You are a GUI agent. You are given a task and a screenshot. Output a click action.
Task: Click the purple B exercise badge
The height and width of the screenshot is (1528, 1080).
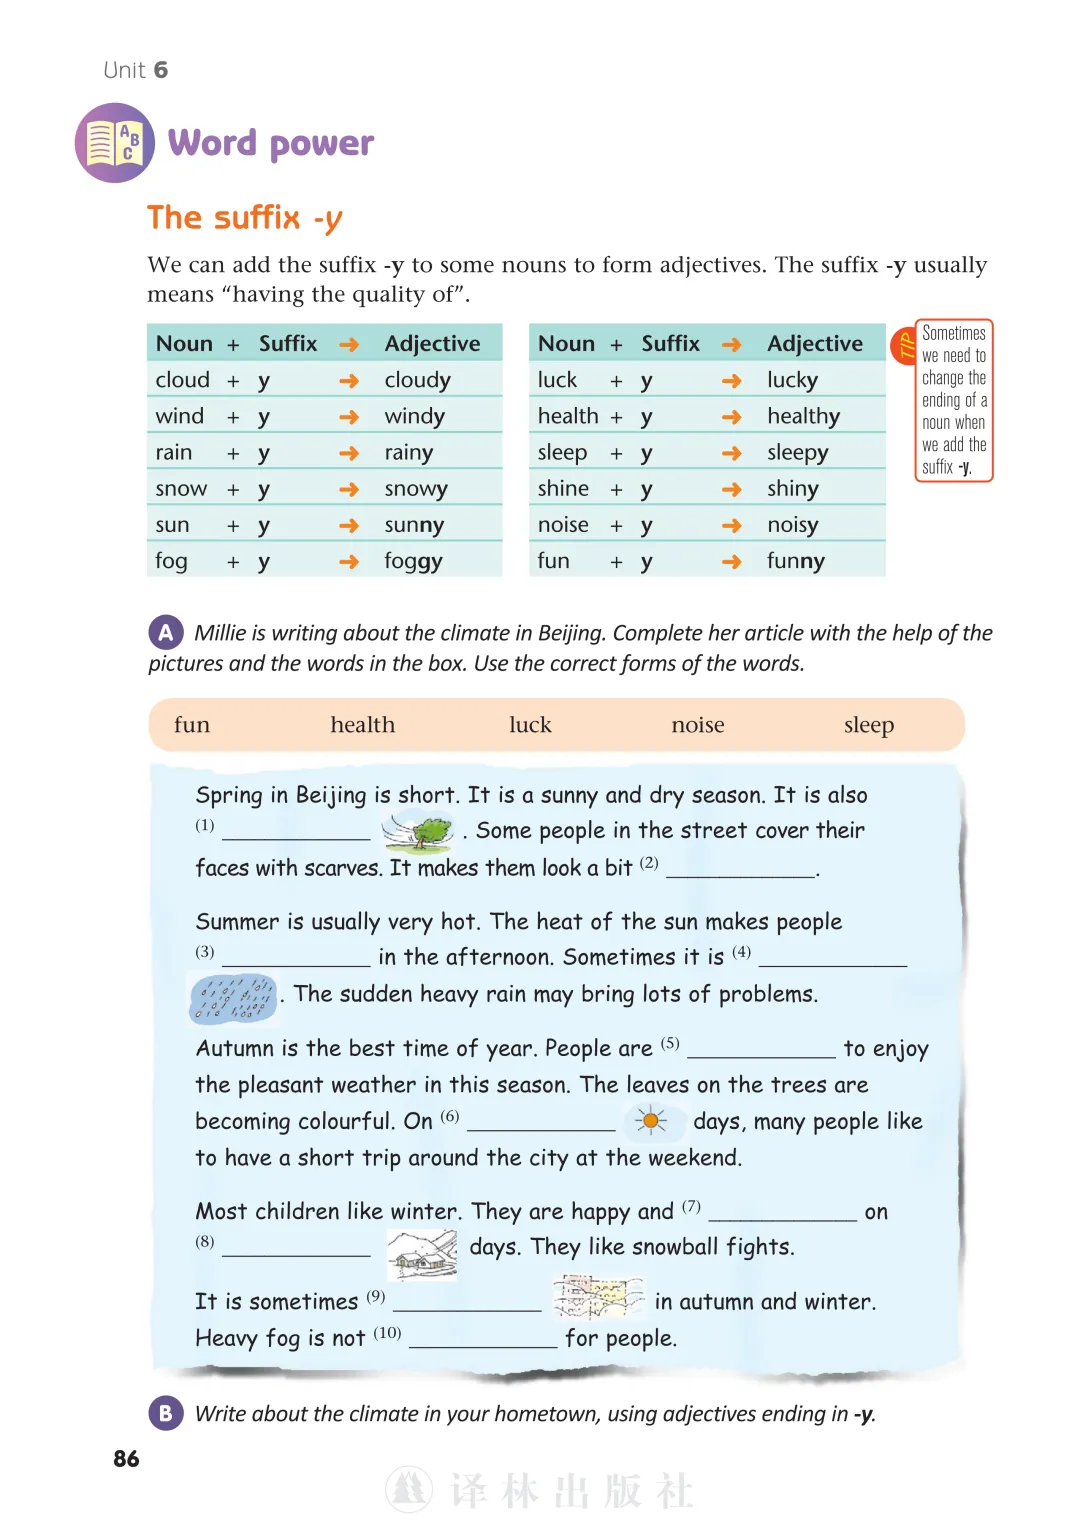tap(166, 1413)
